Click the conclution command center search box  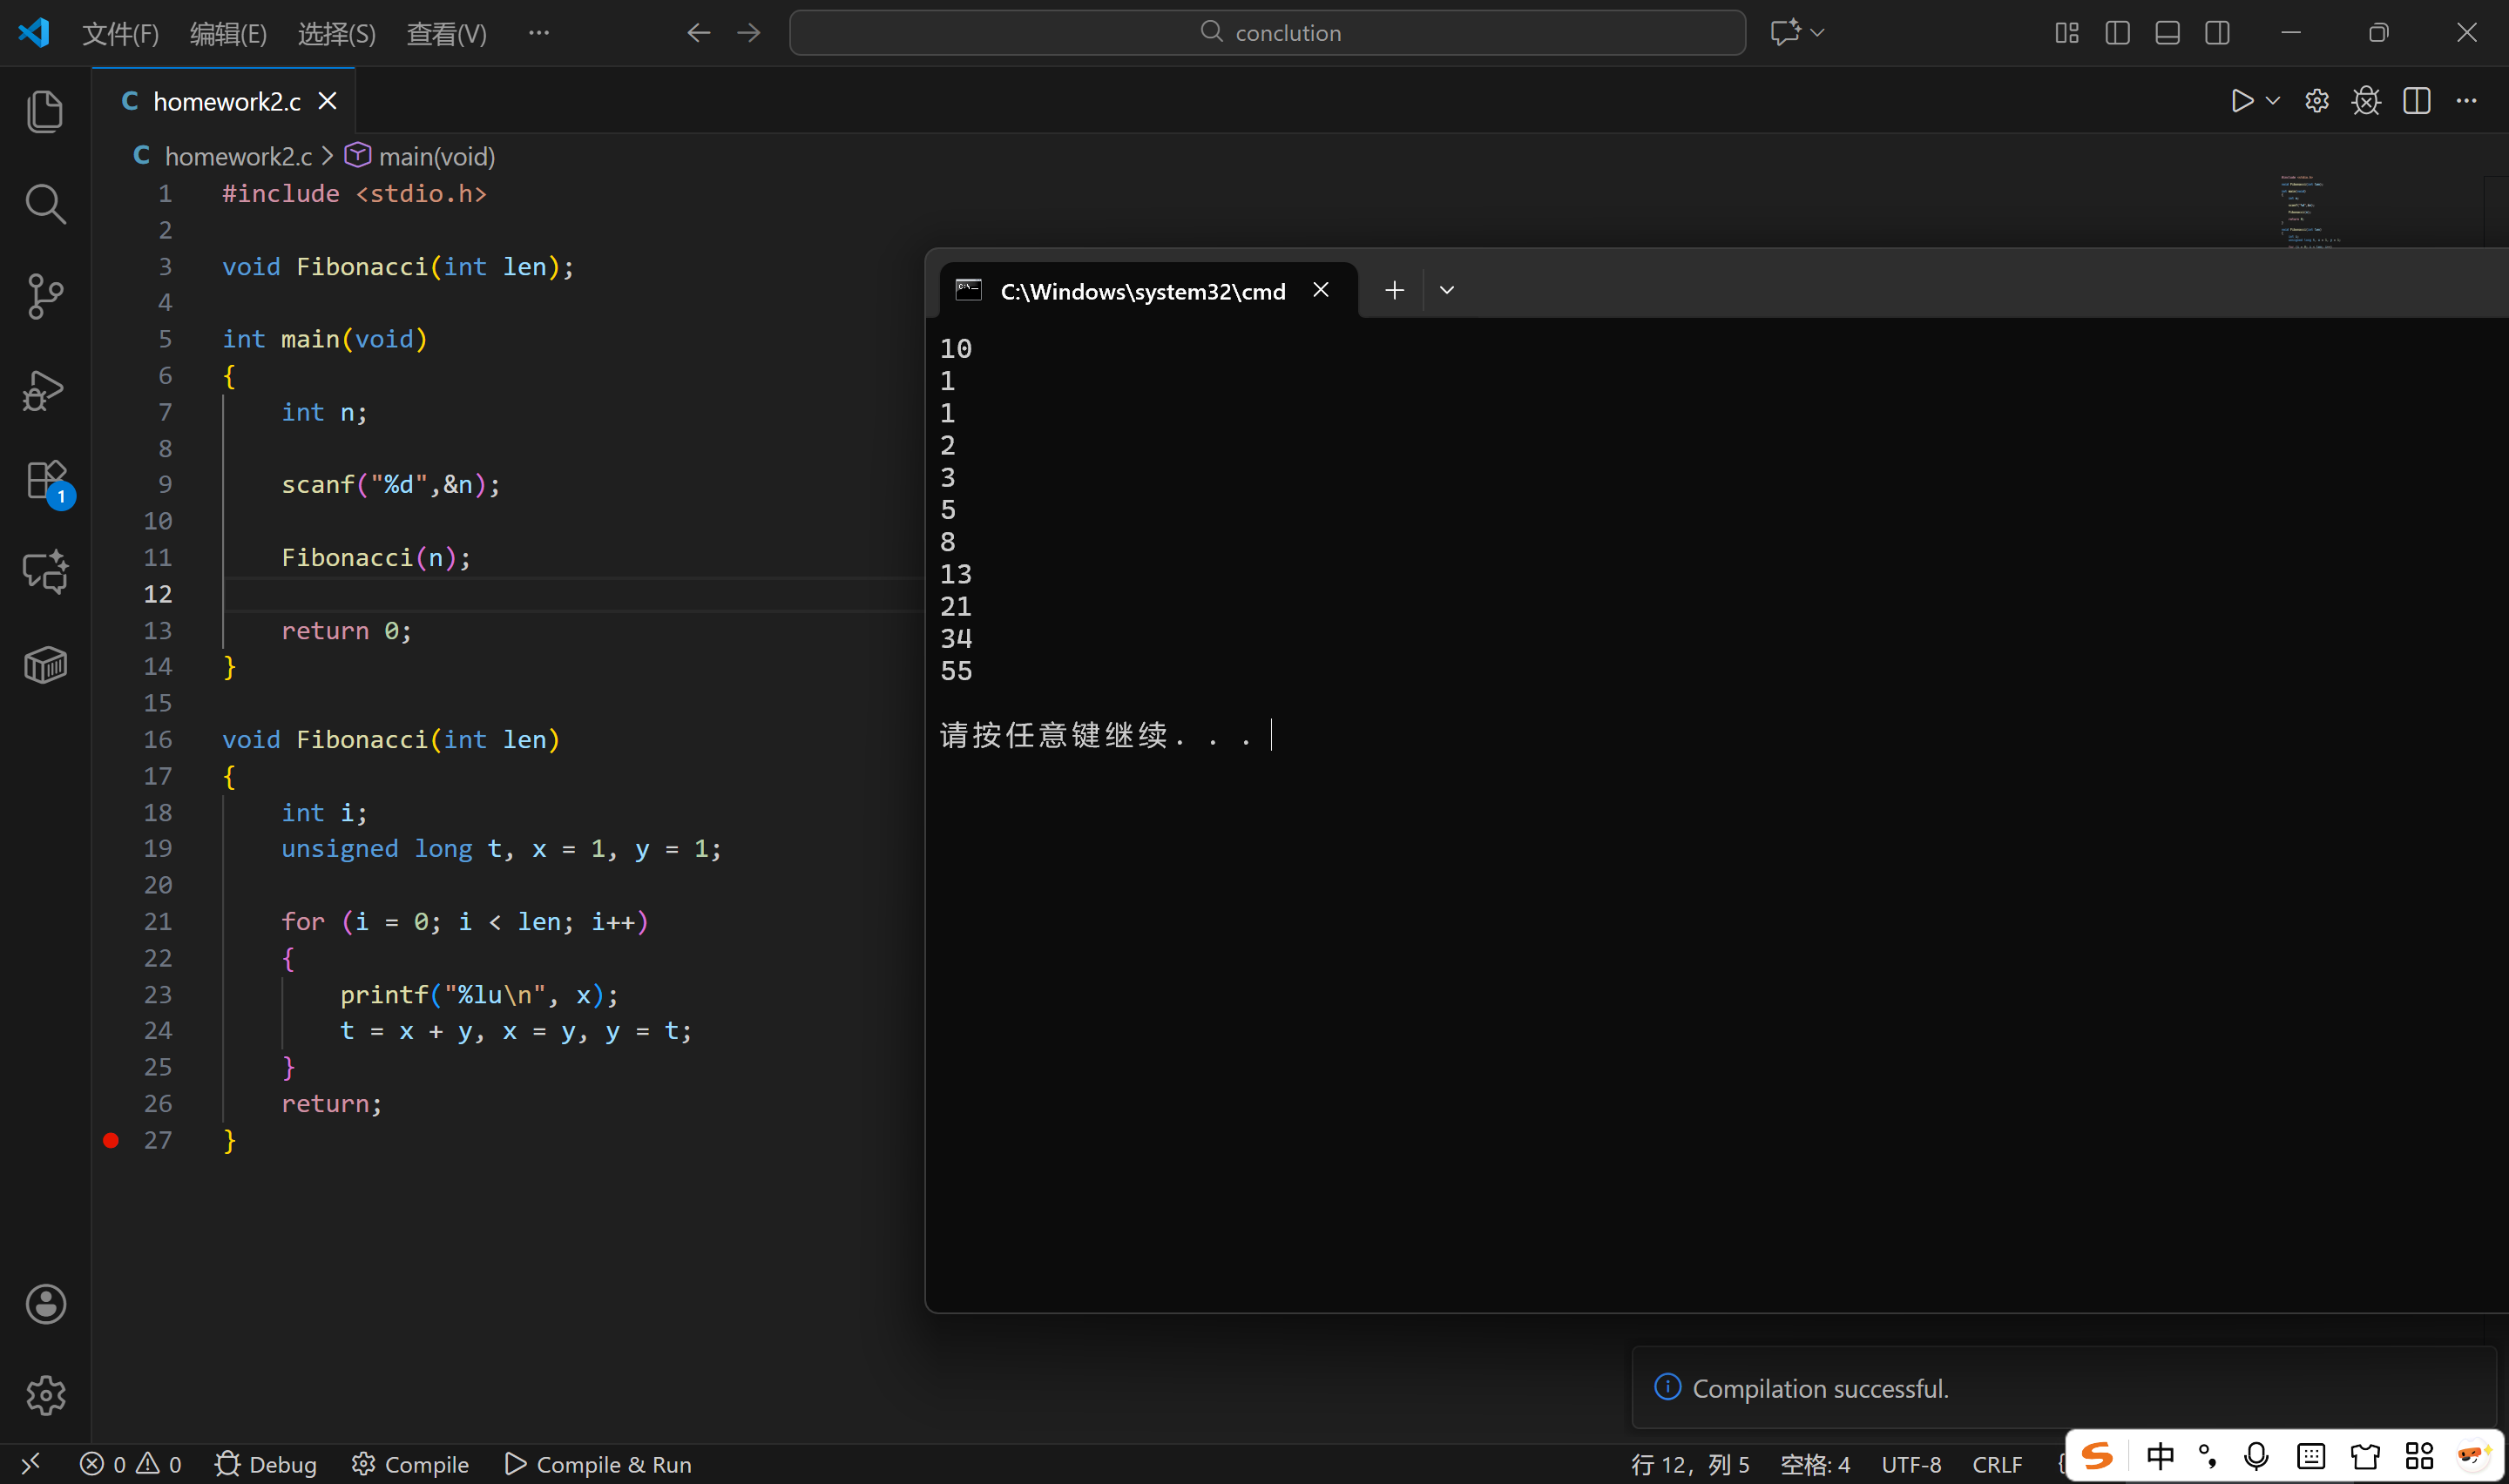(x=1267, y=33)
